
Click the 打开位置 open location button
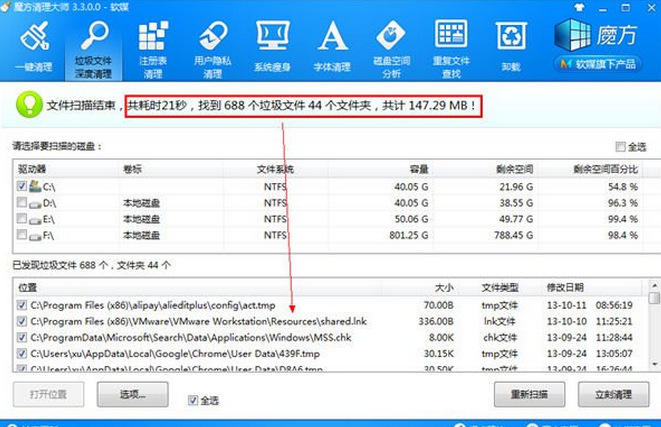[48, 395]
